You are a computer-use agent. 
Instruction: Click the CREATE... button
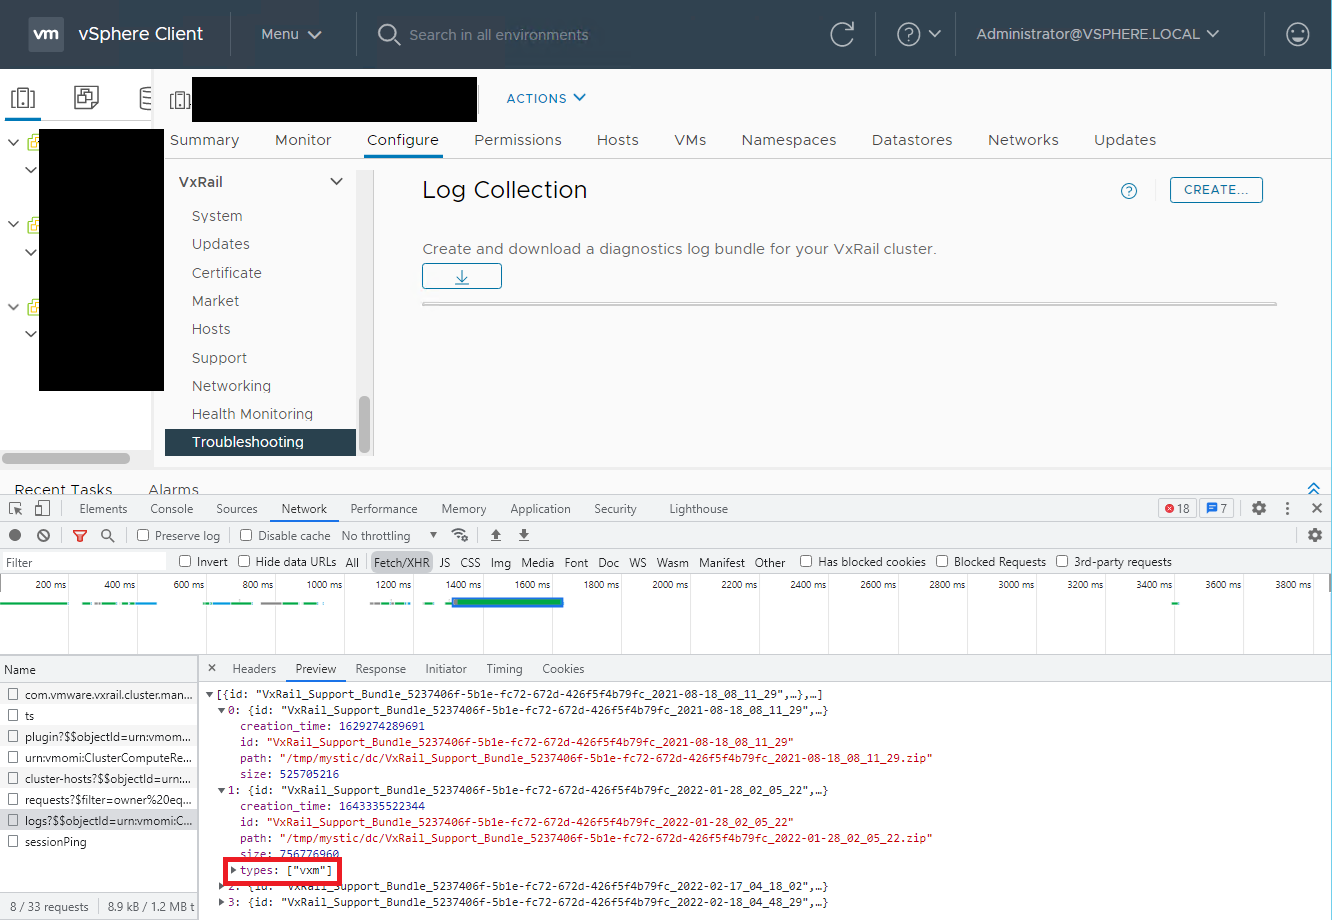click(x=1216, y=190)
